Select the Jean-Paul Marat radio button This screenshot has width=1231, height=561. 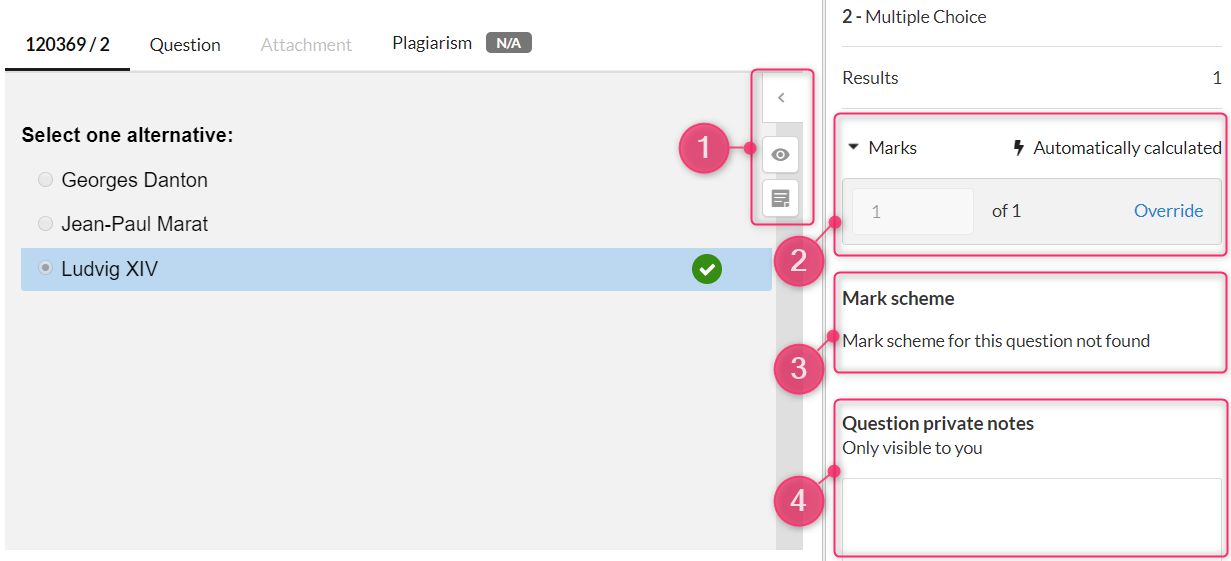coord(45,224)
